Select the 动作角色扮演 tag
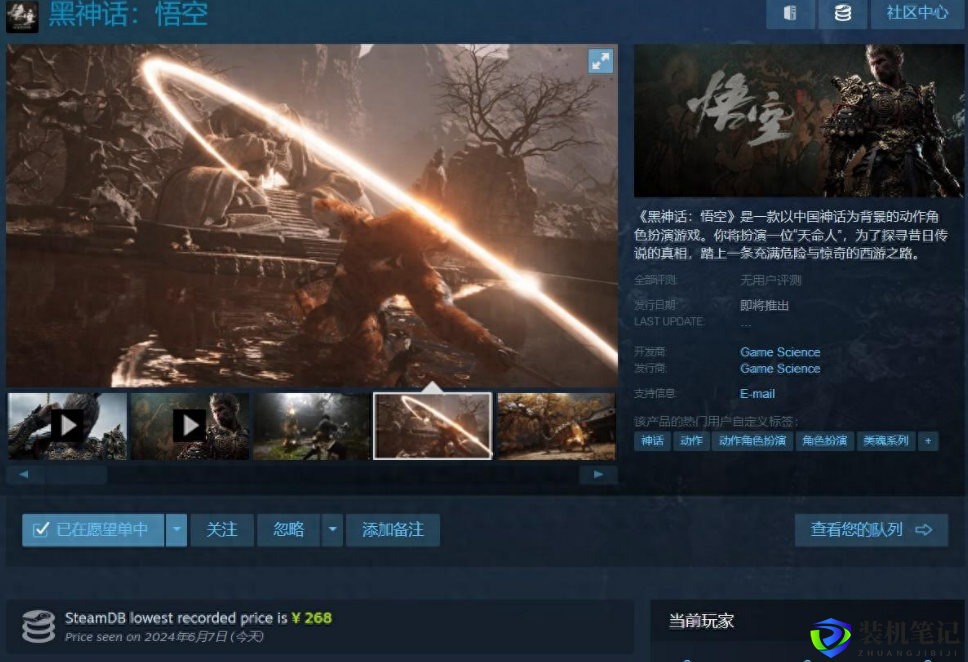This screenshot has width=968, height=662. 753,441
